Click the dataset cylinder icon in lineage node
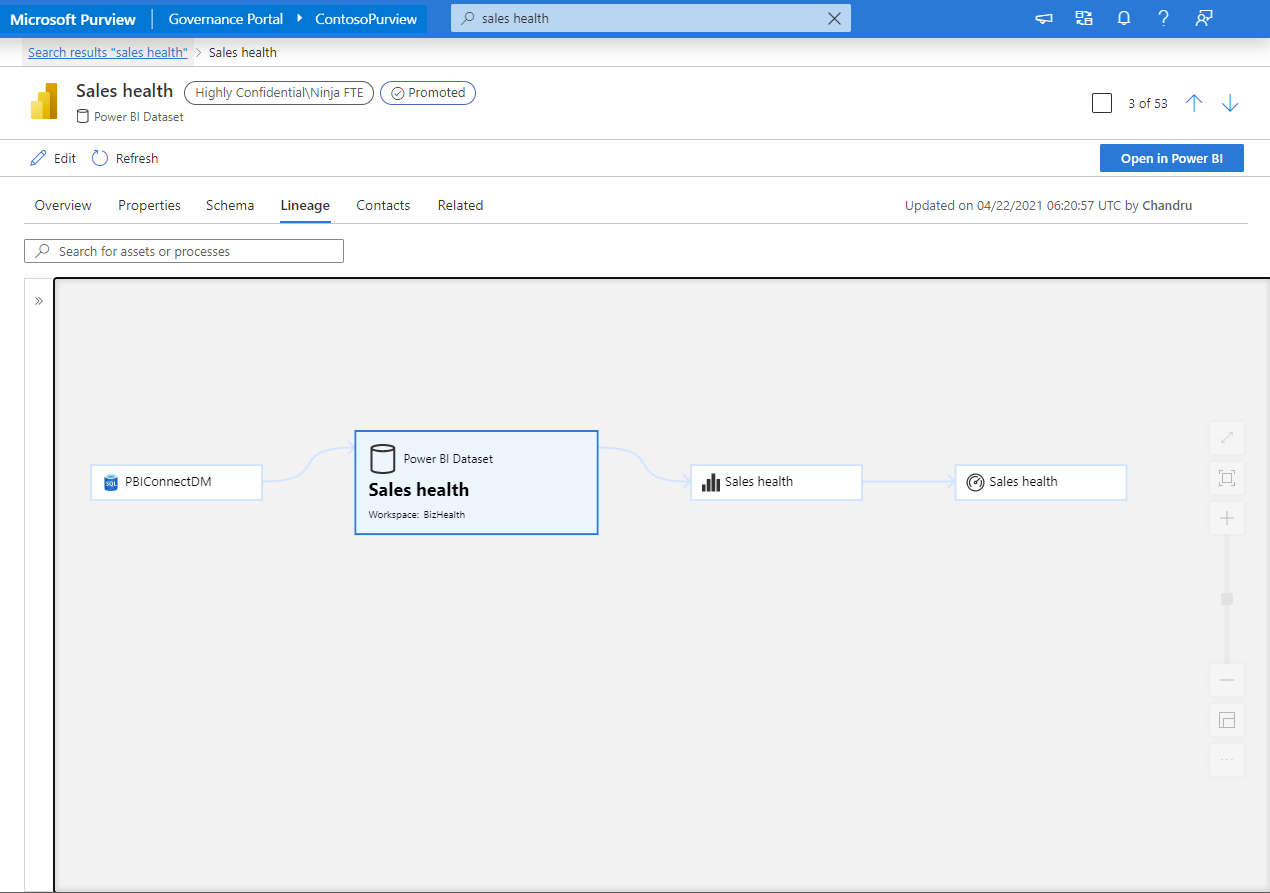 click(x=382, y=459)
